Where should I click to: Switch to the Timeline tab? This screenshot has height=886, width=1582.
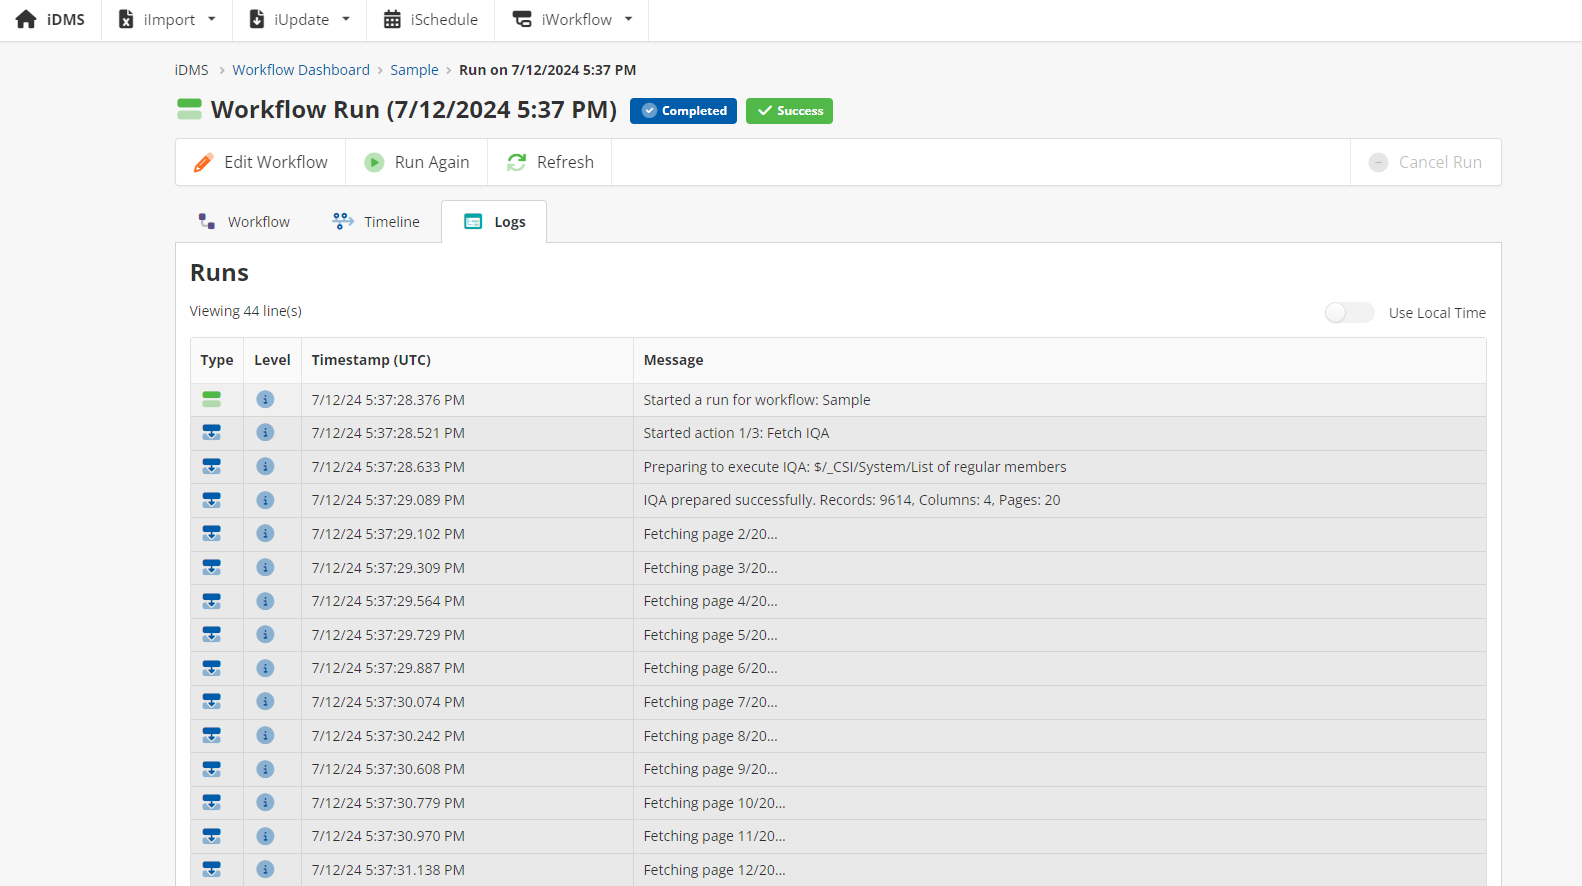click(376, 222)
